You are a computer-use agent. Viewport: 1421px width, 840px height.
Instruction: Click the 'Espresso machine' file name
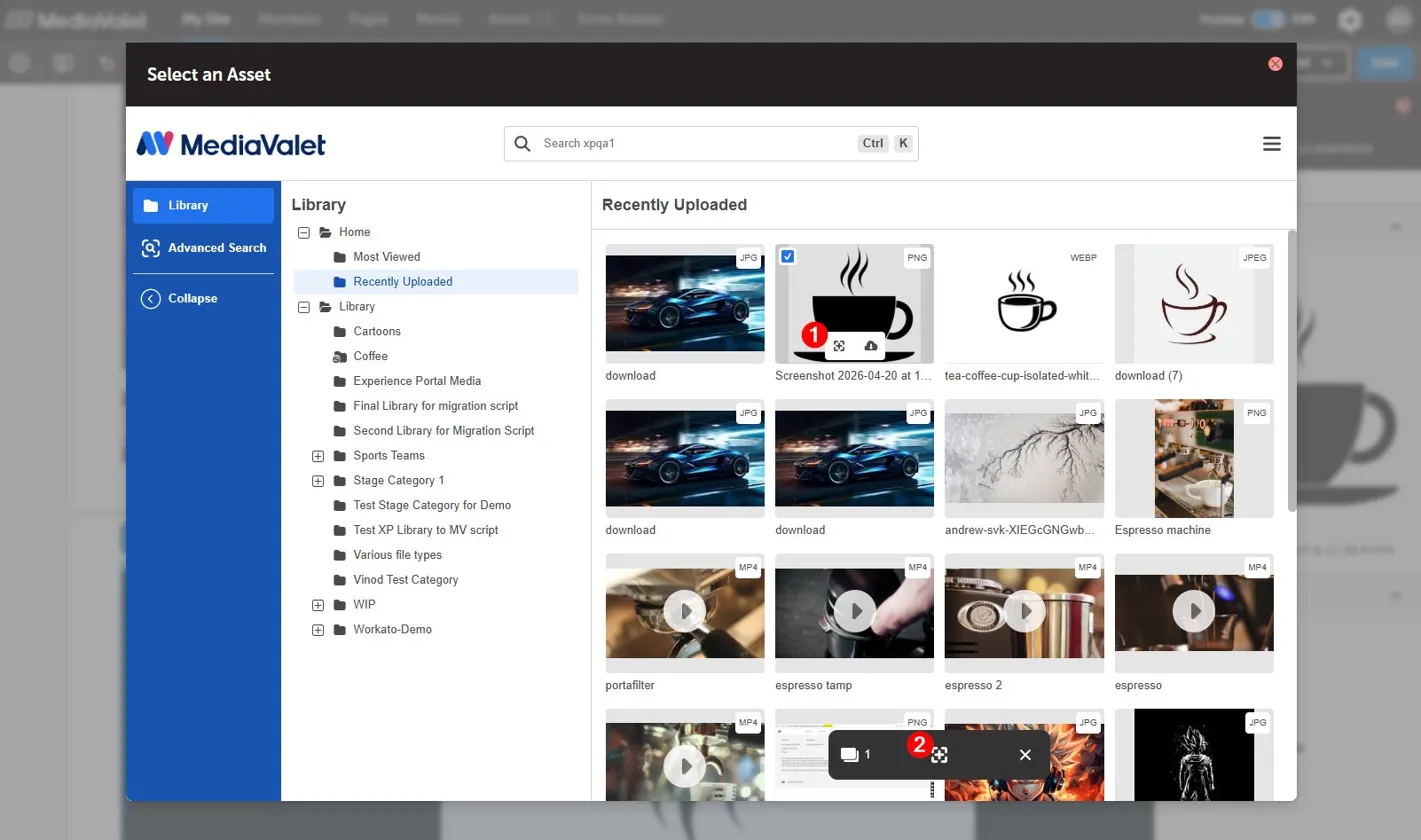click(1163, 530)
